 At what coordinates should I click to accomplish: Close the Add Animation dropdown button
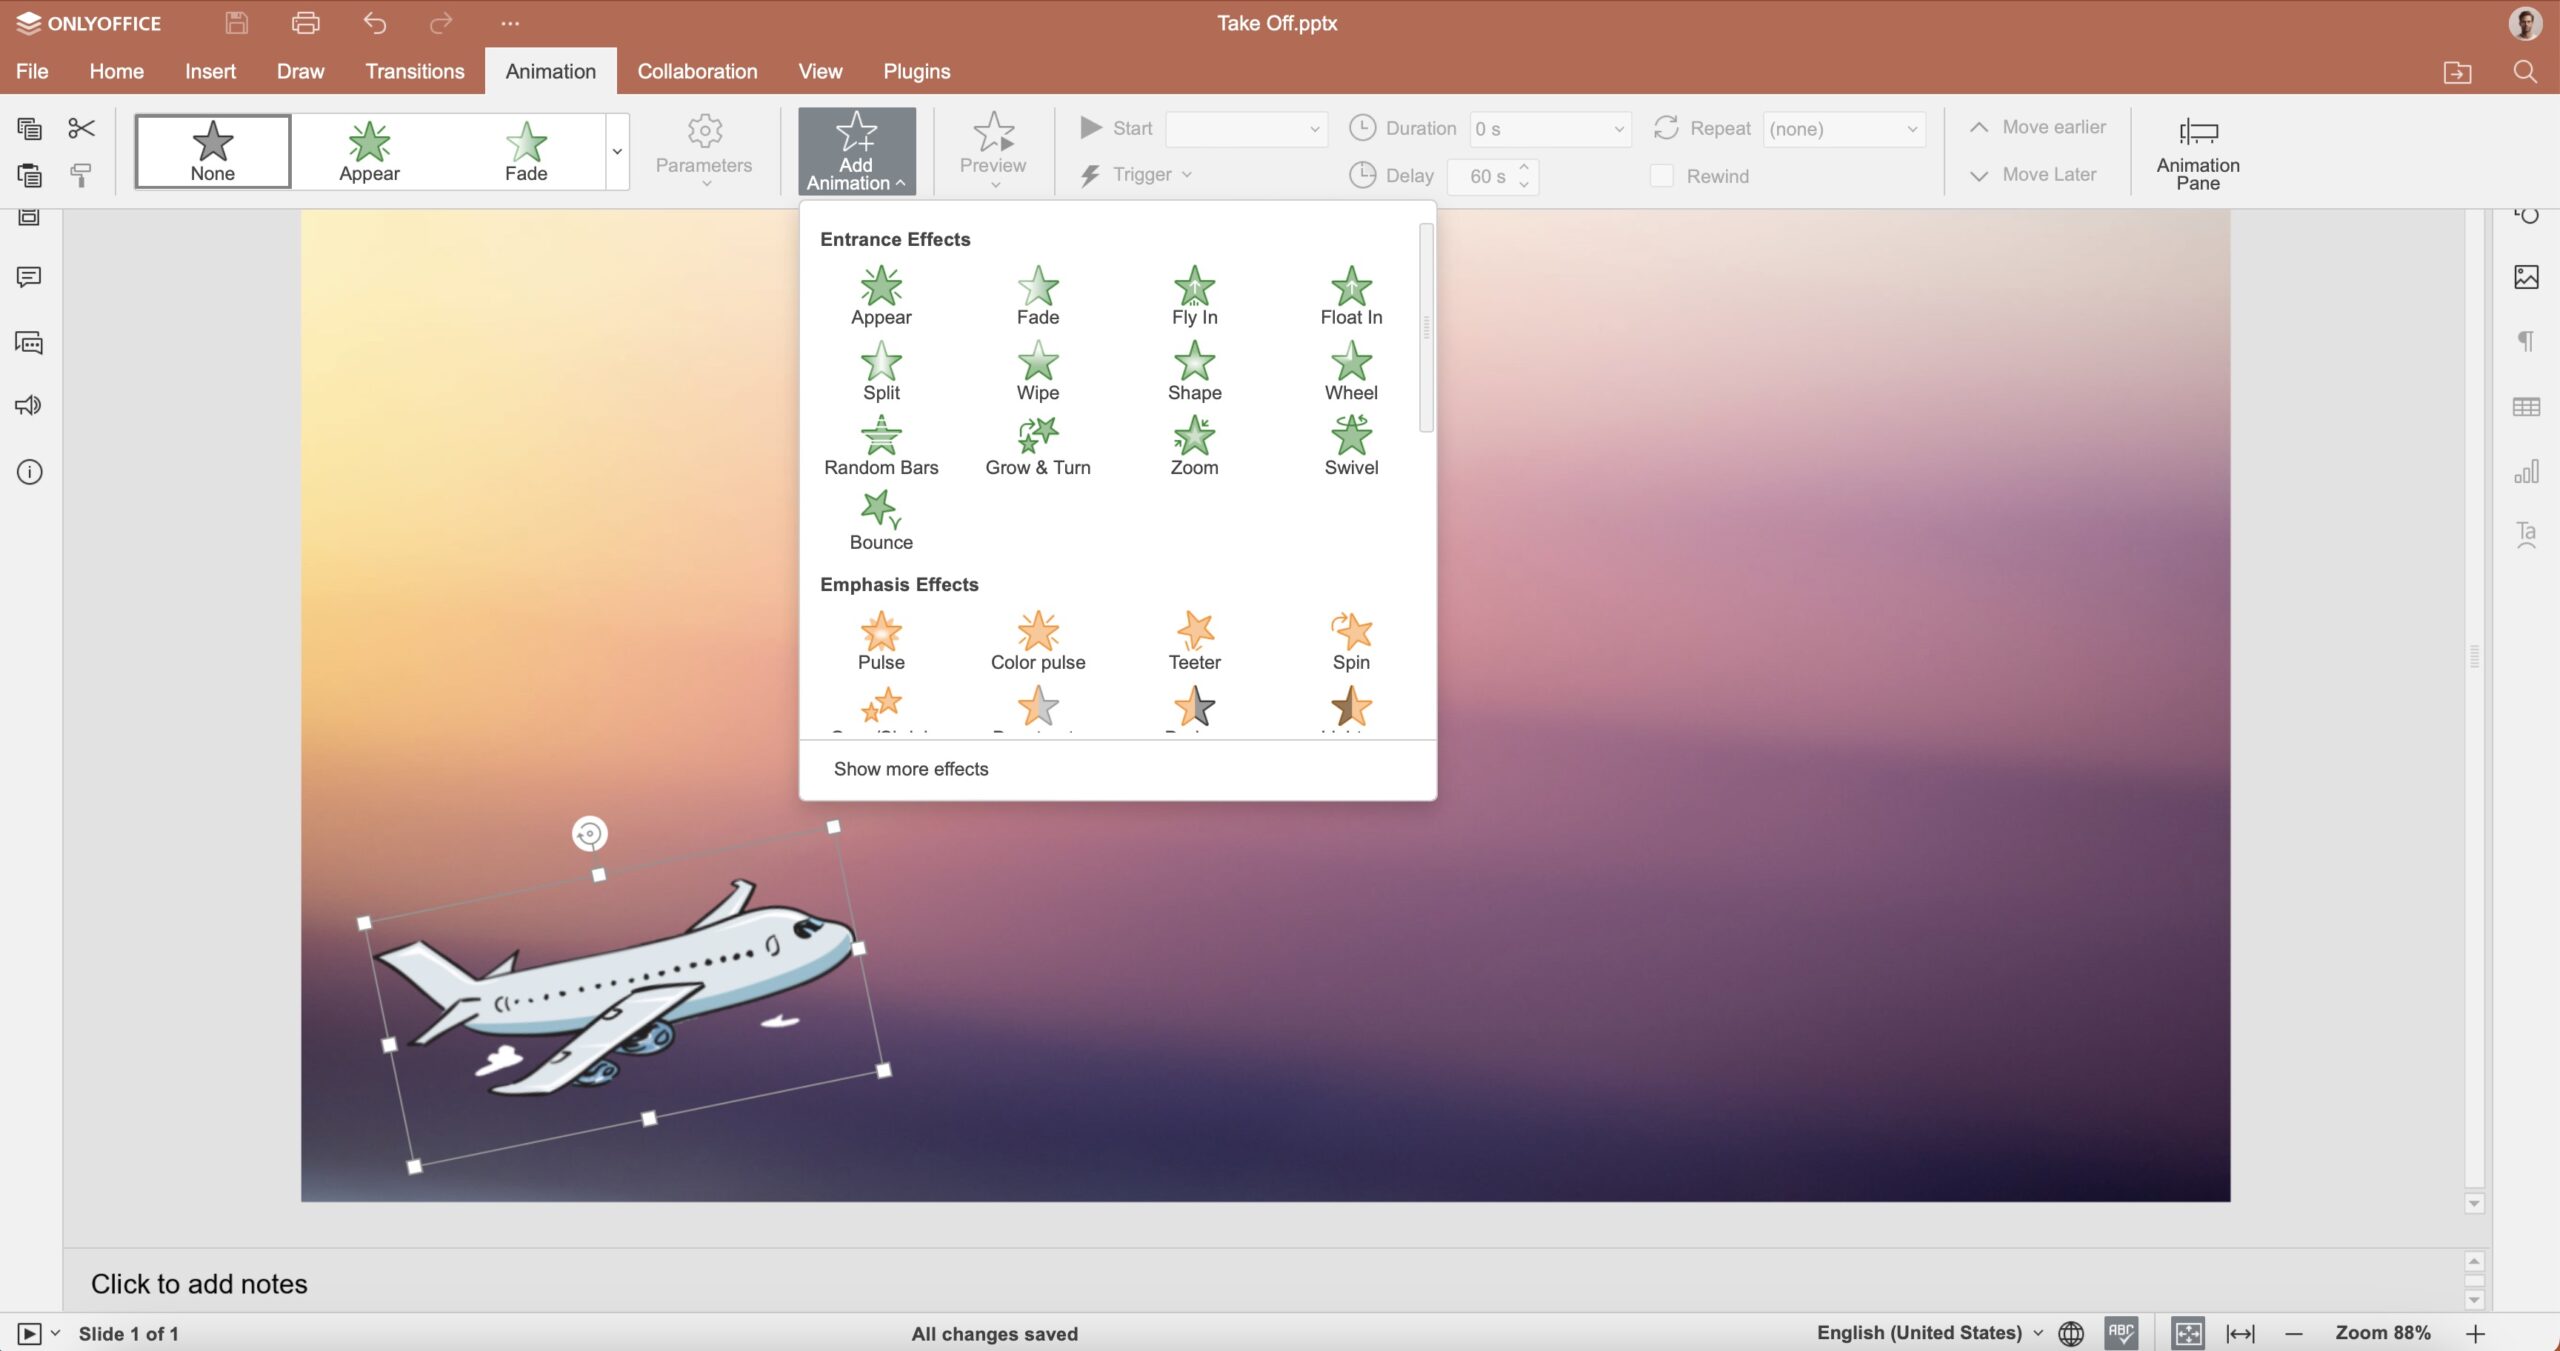[856, 151]
